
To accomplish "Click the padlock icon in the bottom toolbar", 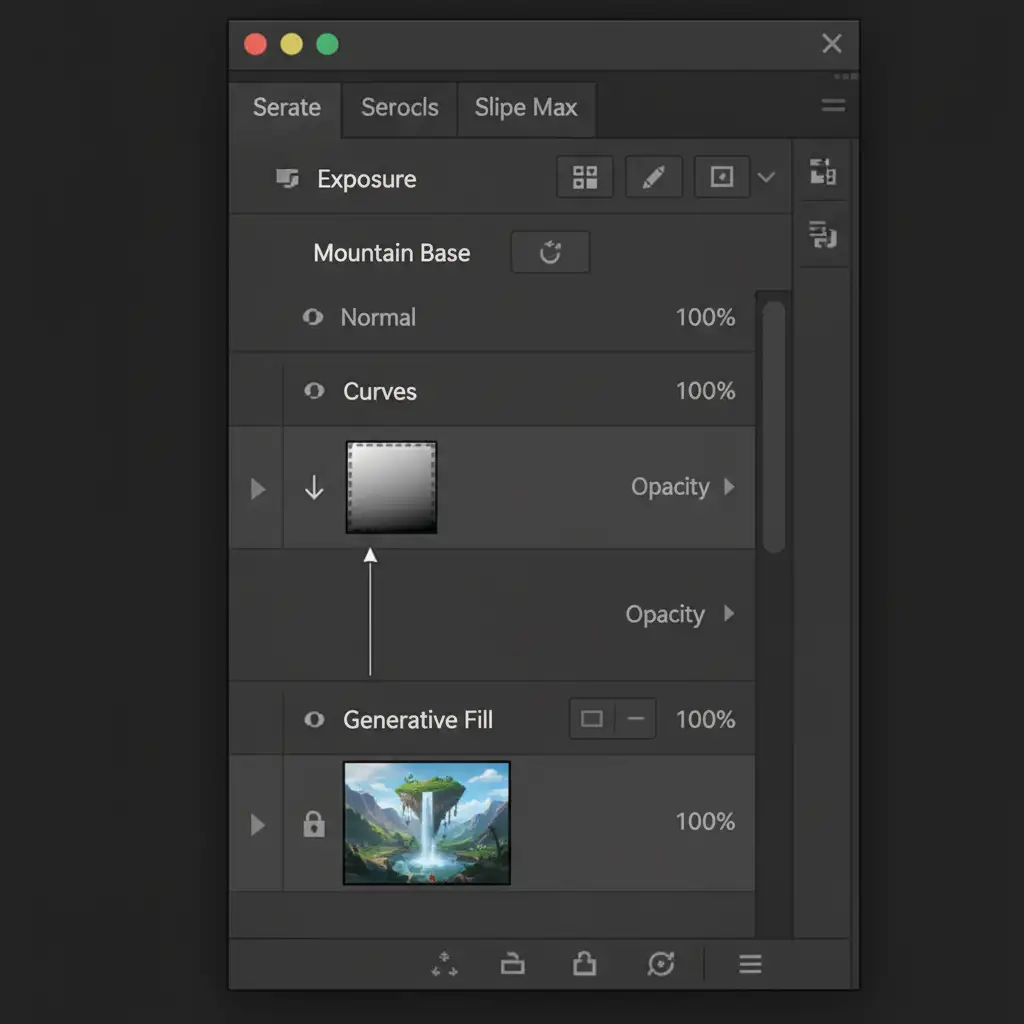I will click(x=584, y=964).
